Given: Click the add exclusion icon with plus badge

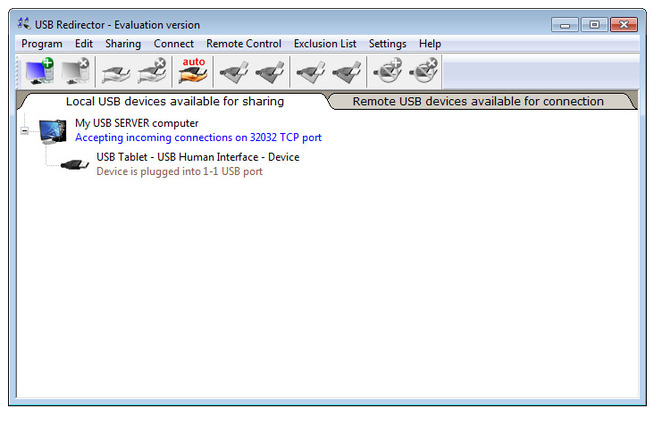Looking at the screenshot, I should point(387,71).
